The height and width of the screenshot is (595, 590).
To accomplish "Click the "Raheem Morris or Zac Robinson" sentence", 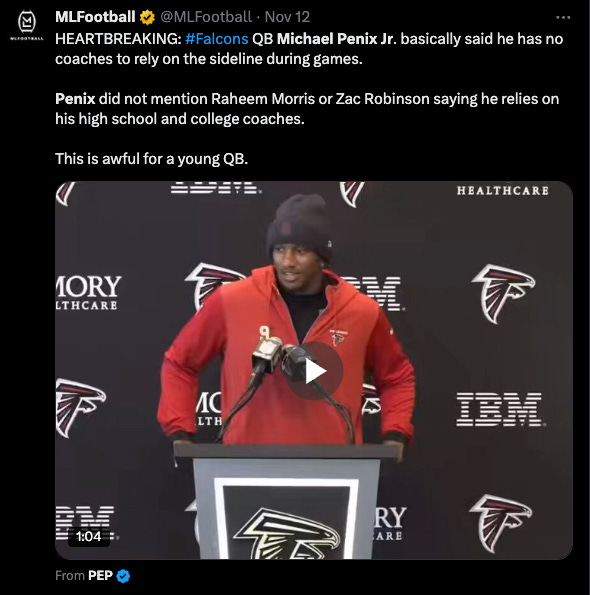I will tap(307, 109).
